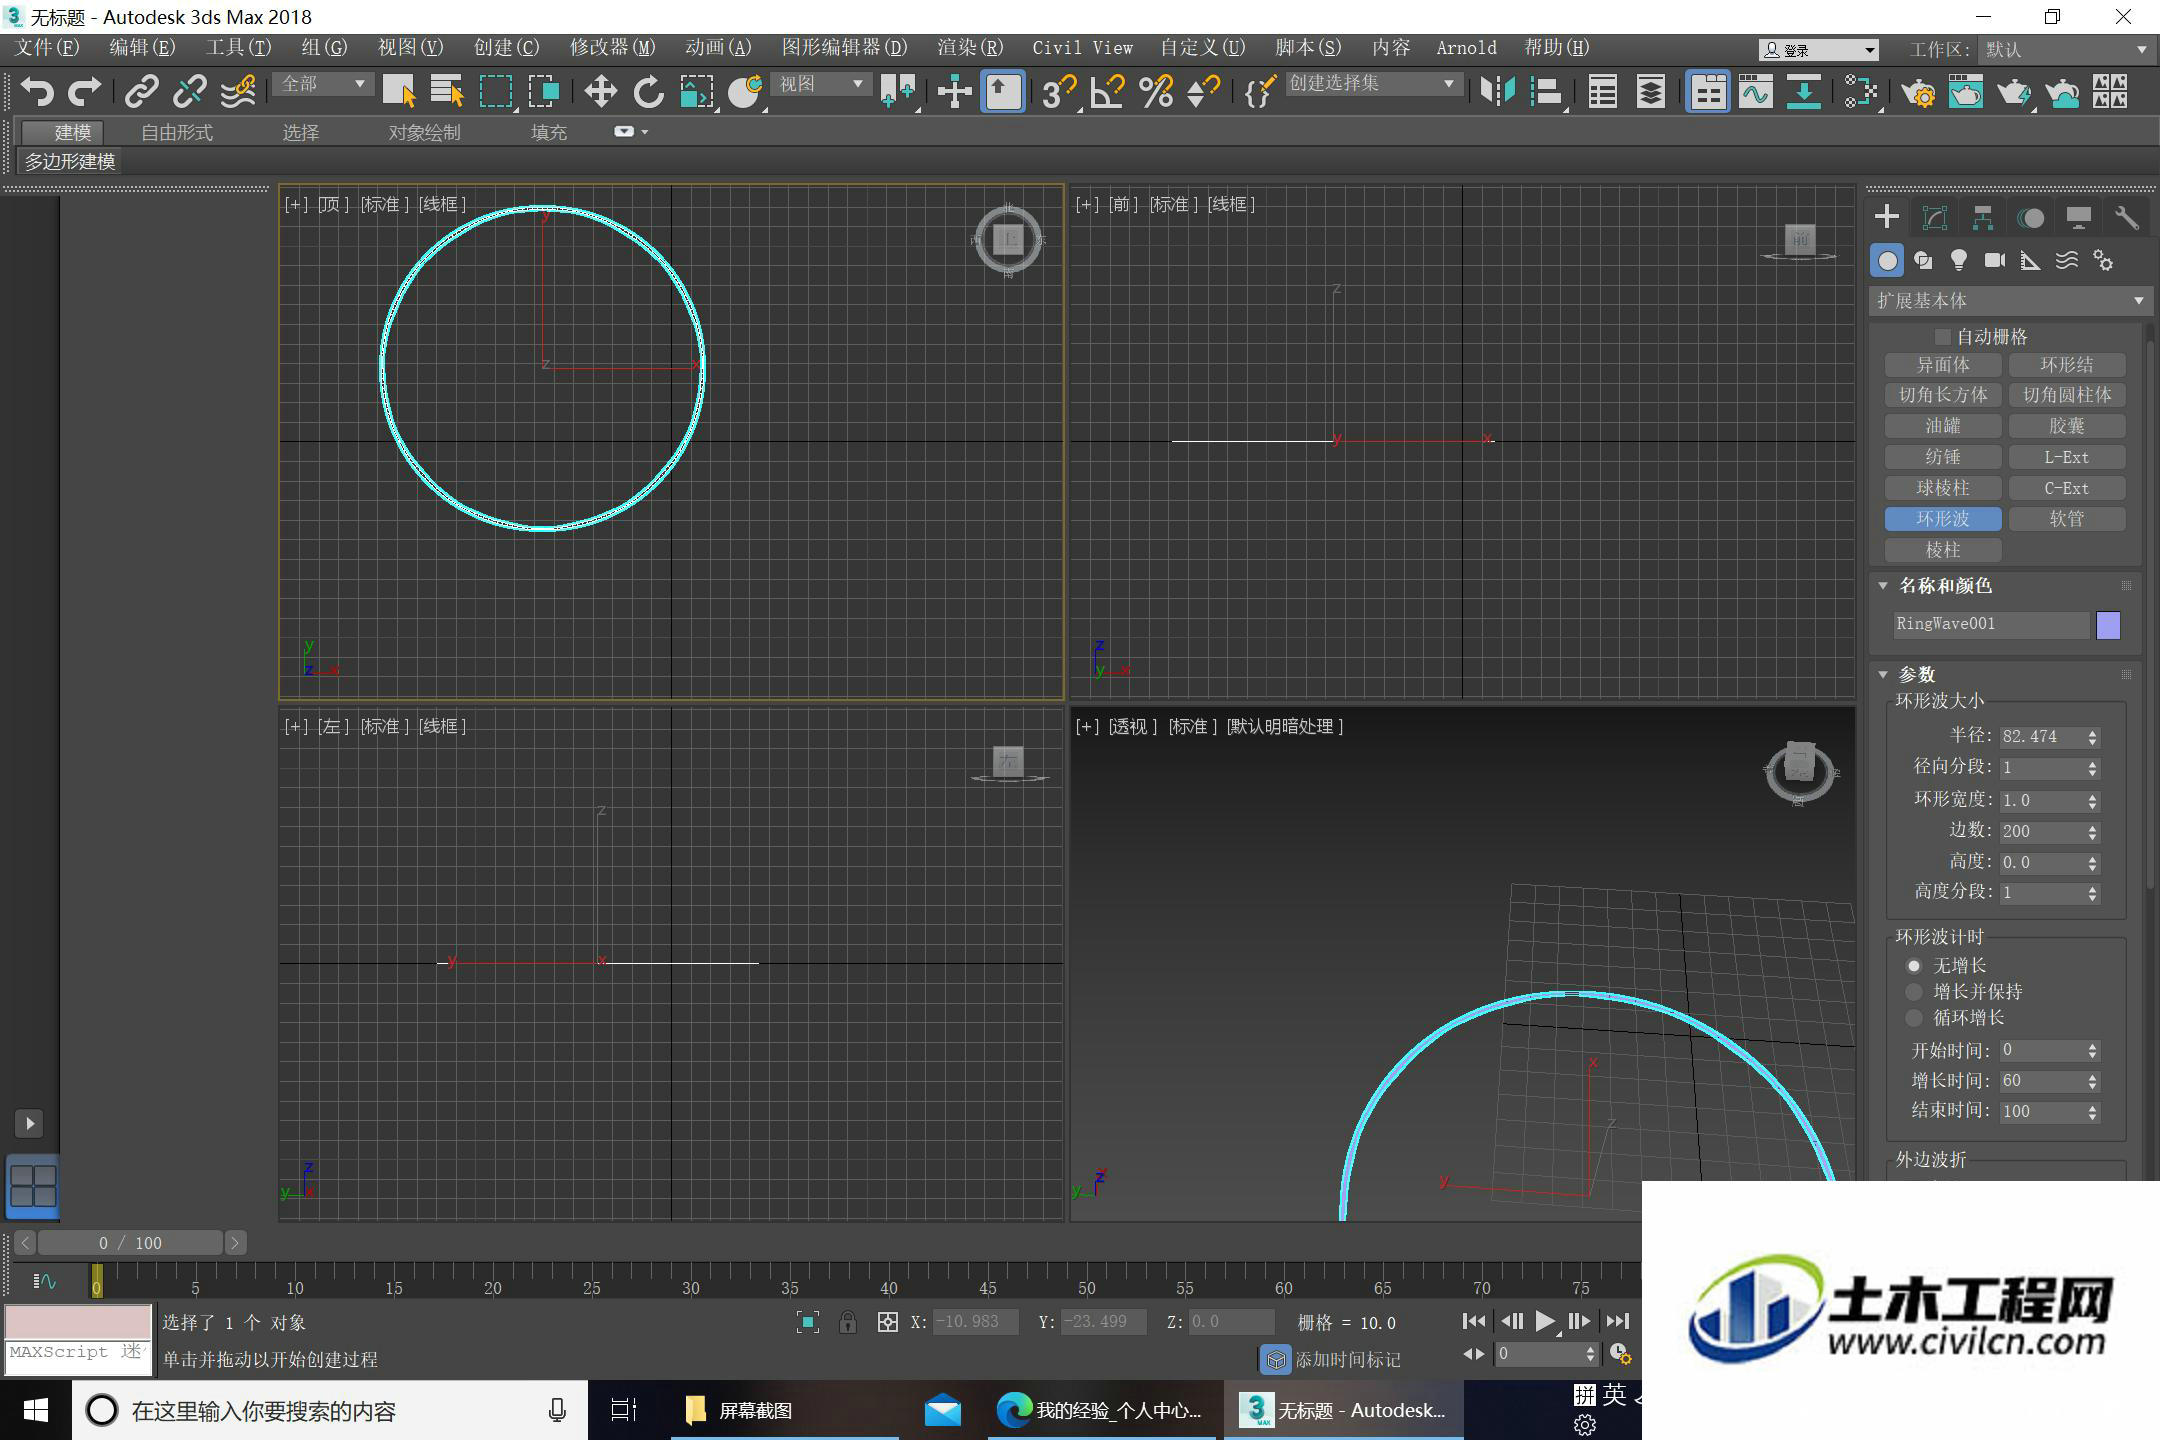Switch to the 对象绘制 ribbon tab
Viewport: 2160px width, 1440px height.
tap(424, 132)
